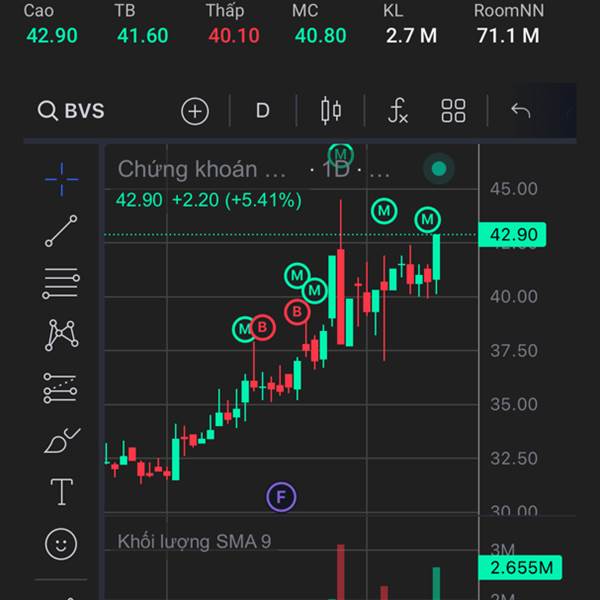Click the KL value 2.7 M

pos(411,36)
